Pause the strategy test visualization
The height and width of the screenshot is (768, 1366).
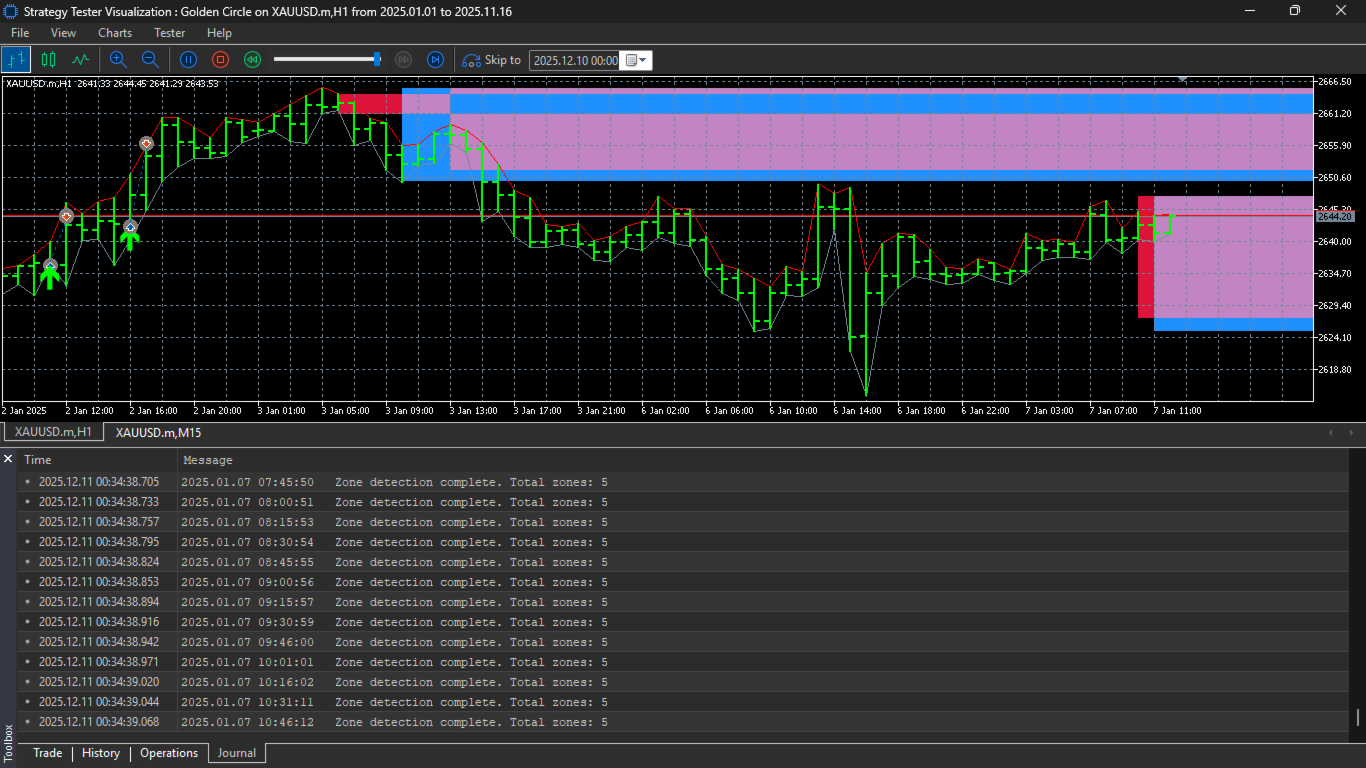[x=188, y=60]
